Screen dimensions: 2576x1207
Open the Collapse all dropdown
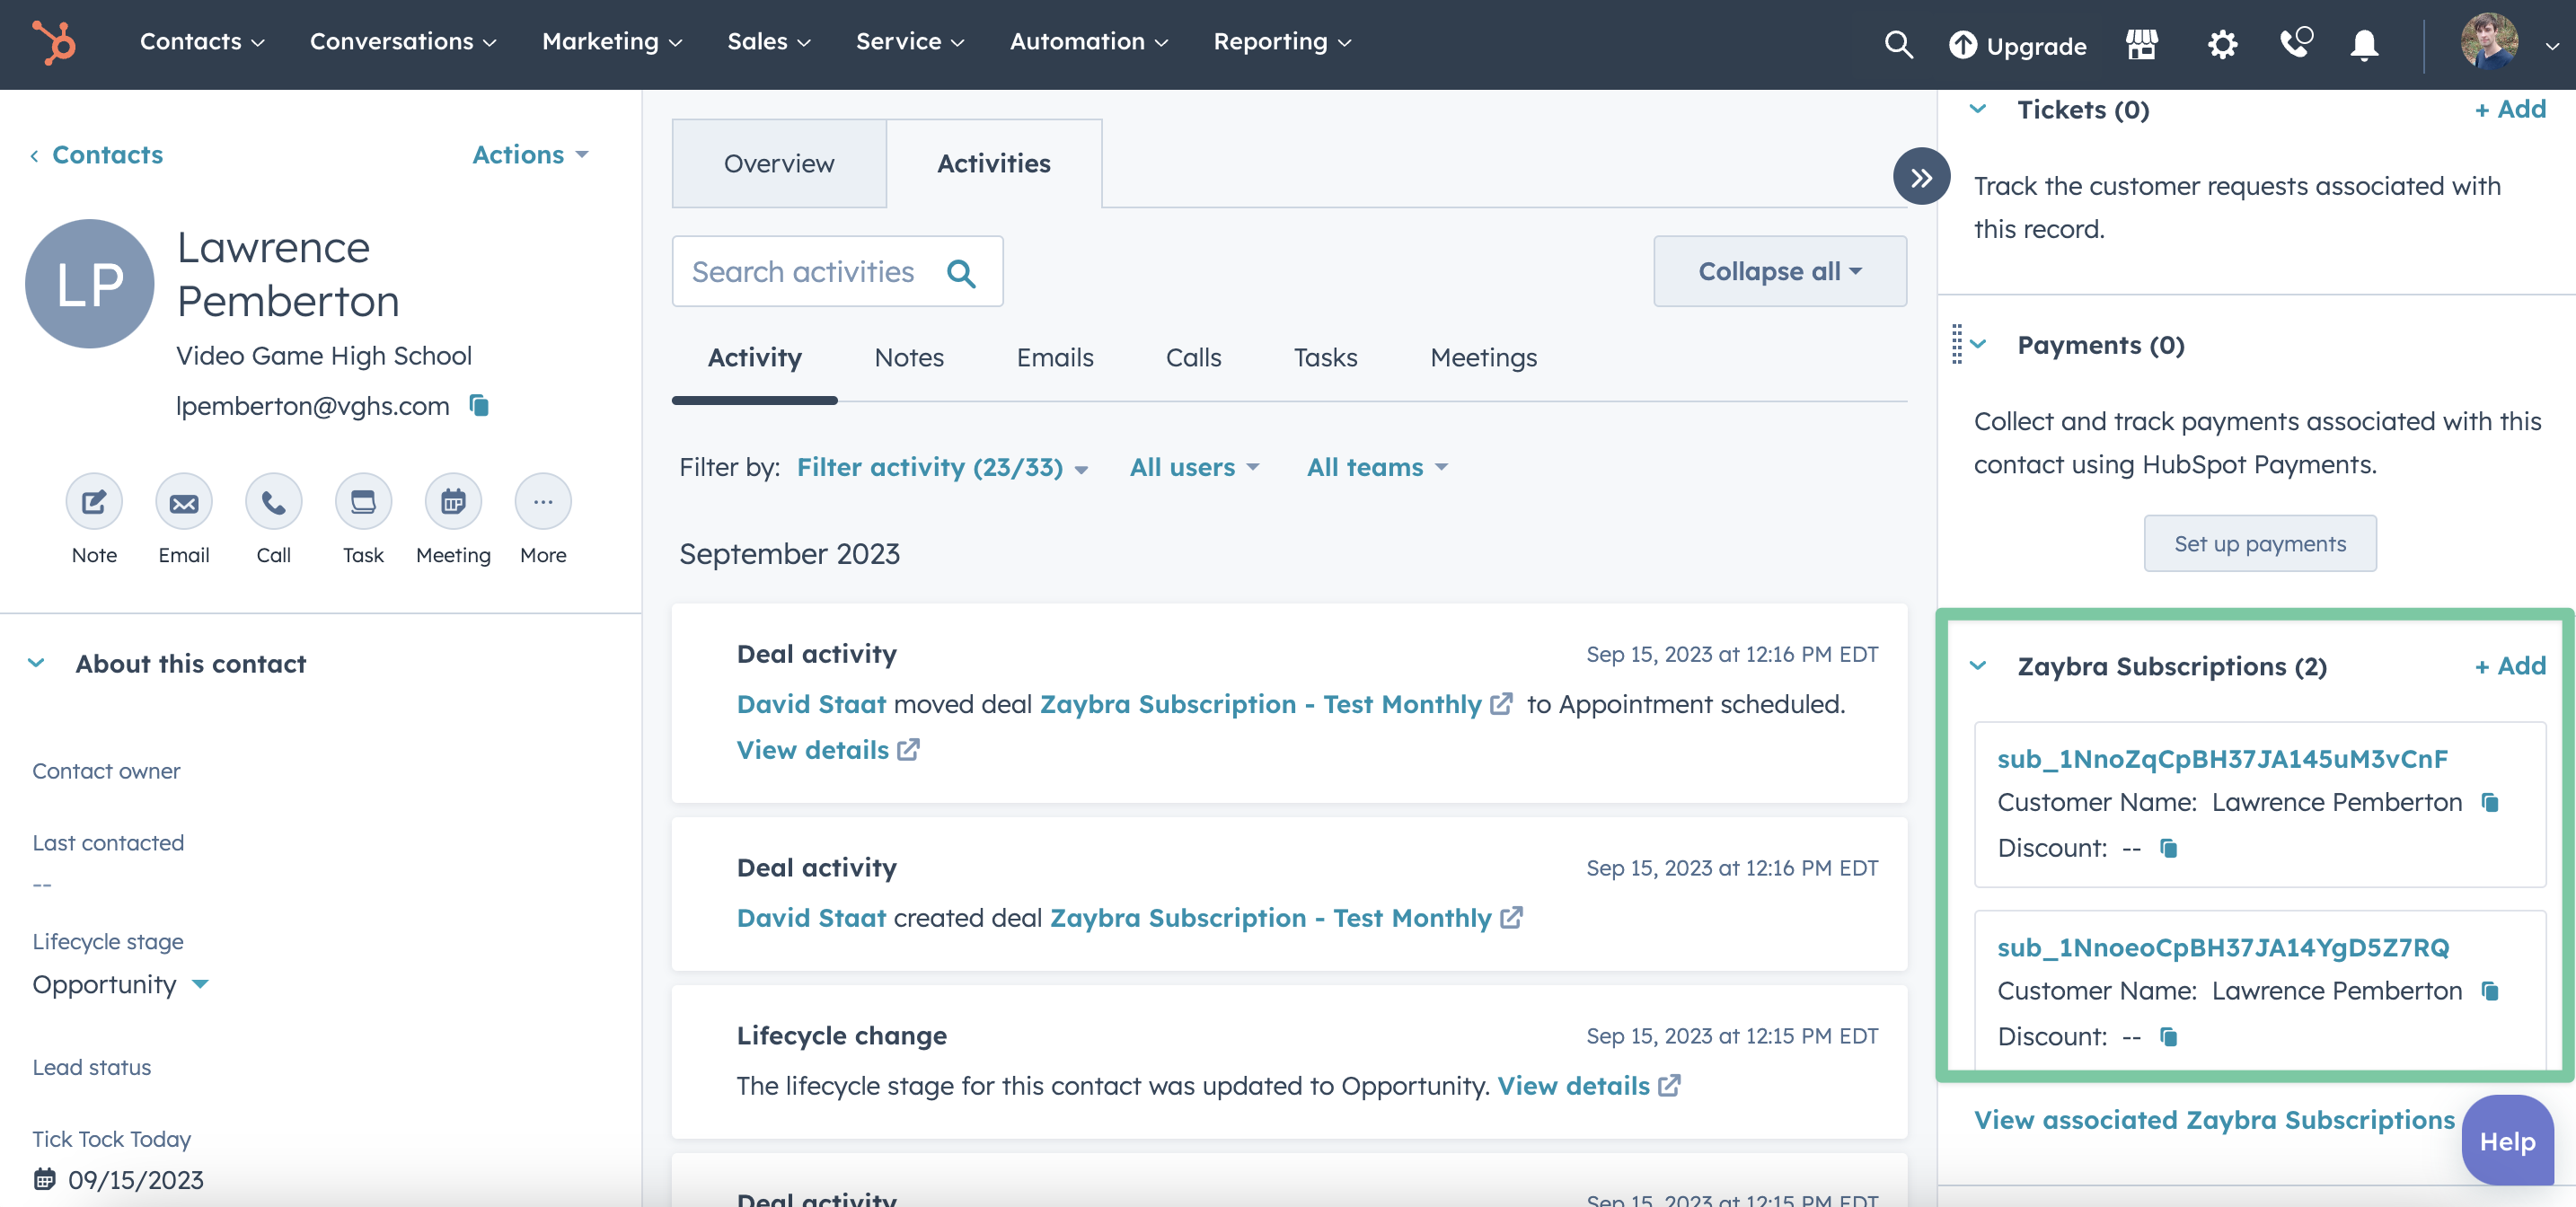coord(1779,272)
